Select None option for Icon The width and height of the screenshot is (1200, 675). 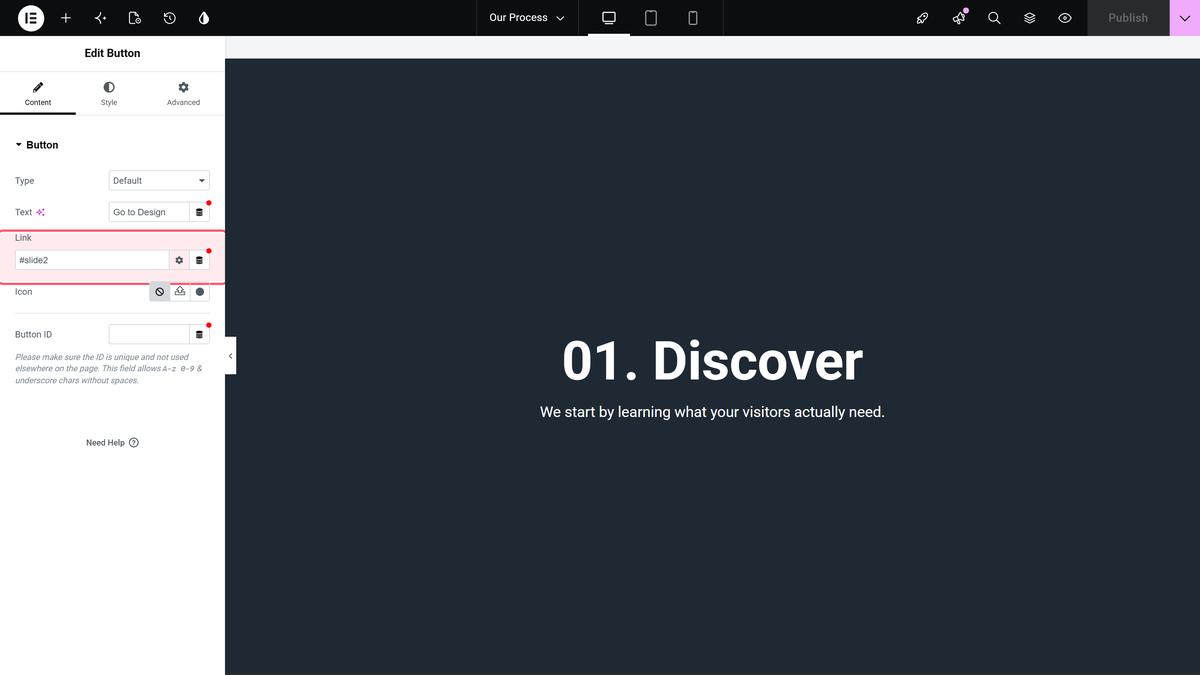160,292
